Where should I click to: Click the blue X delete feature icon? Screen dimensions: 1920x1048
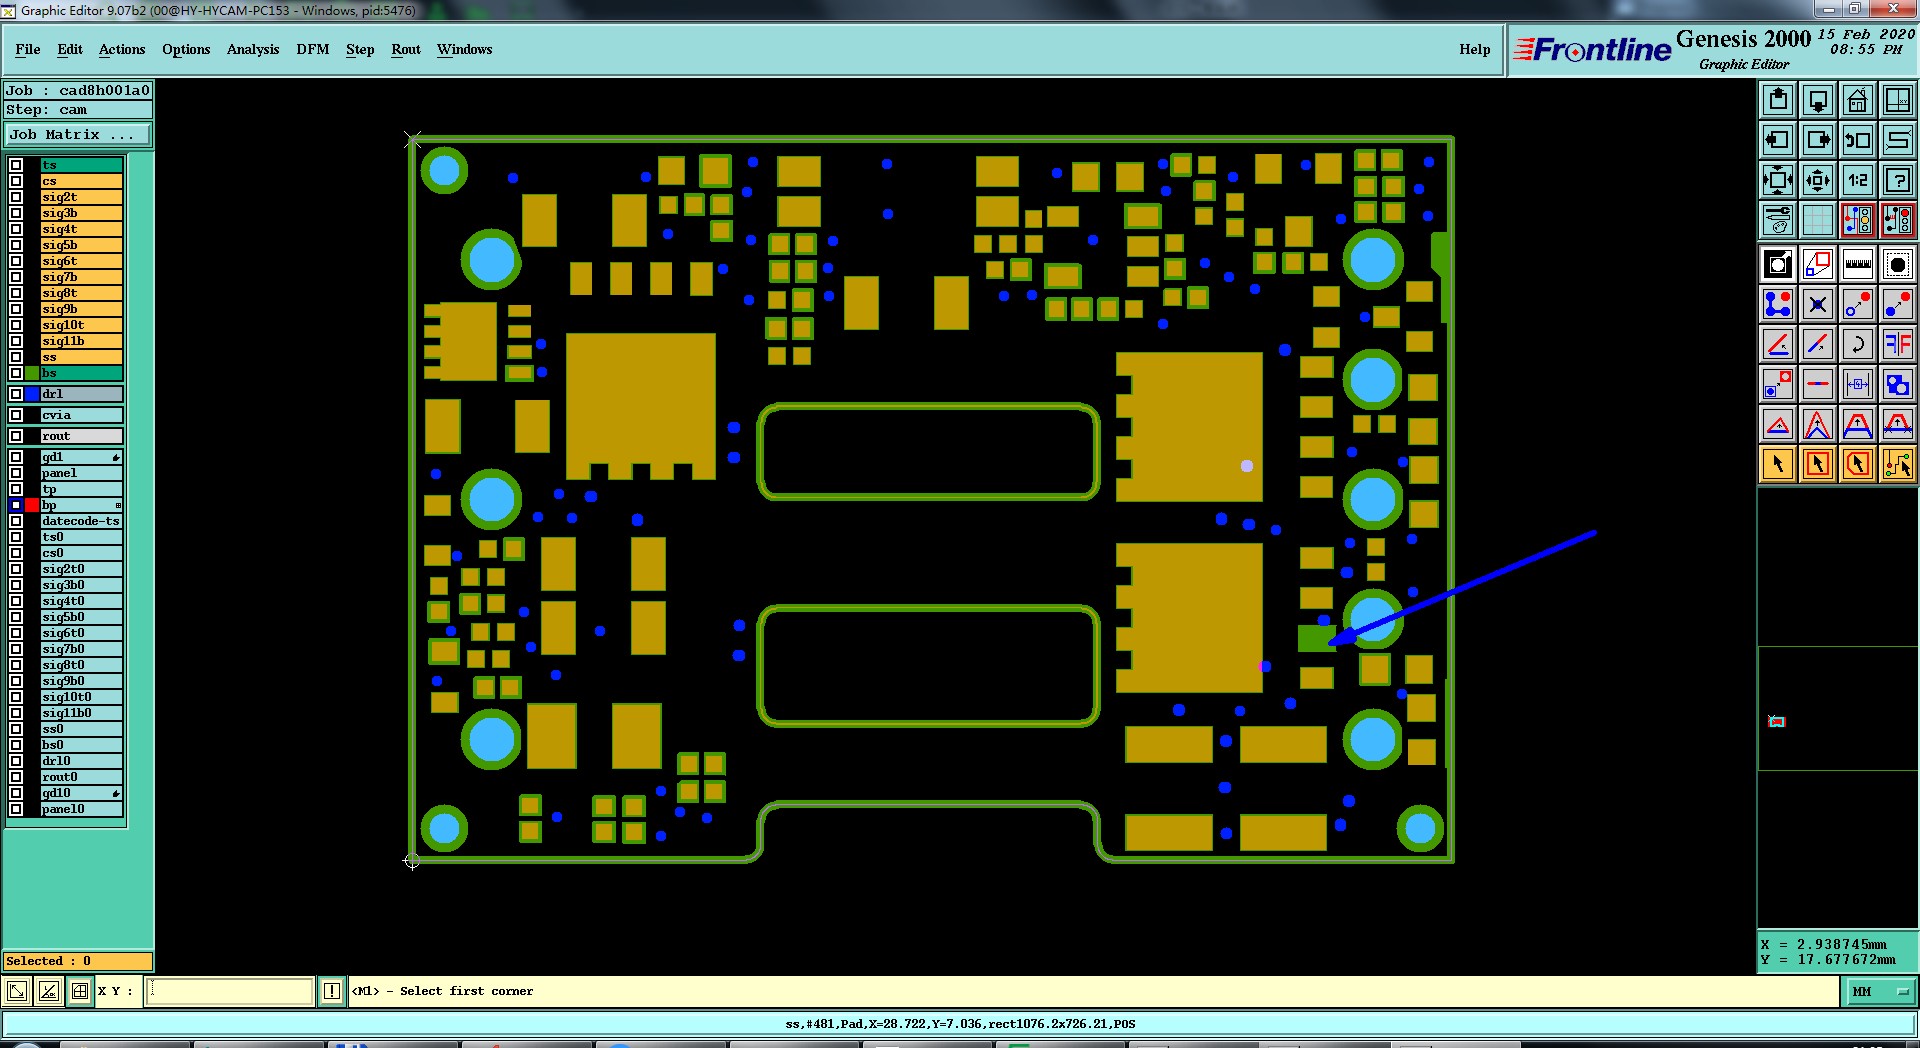[x=1818, y=304]
